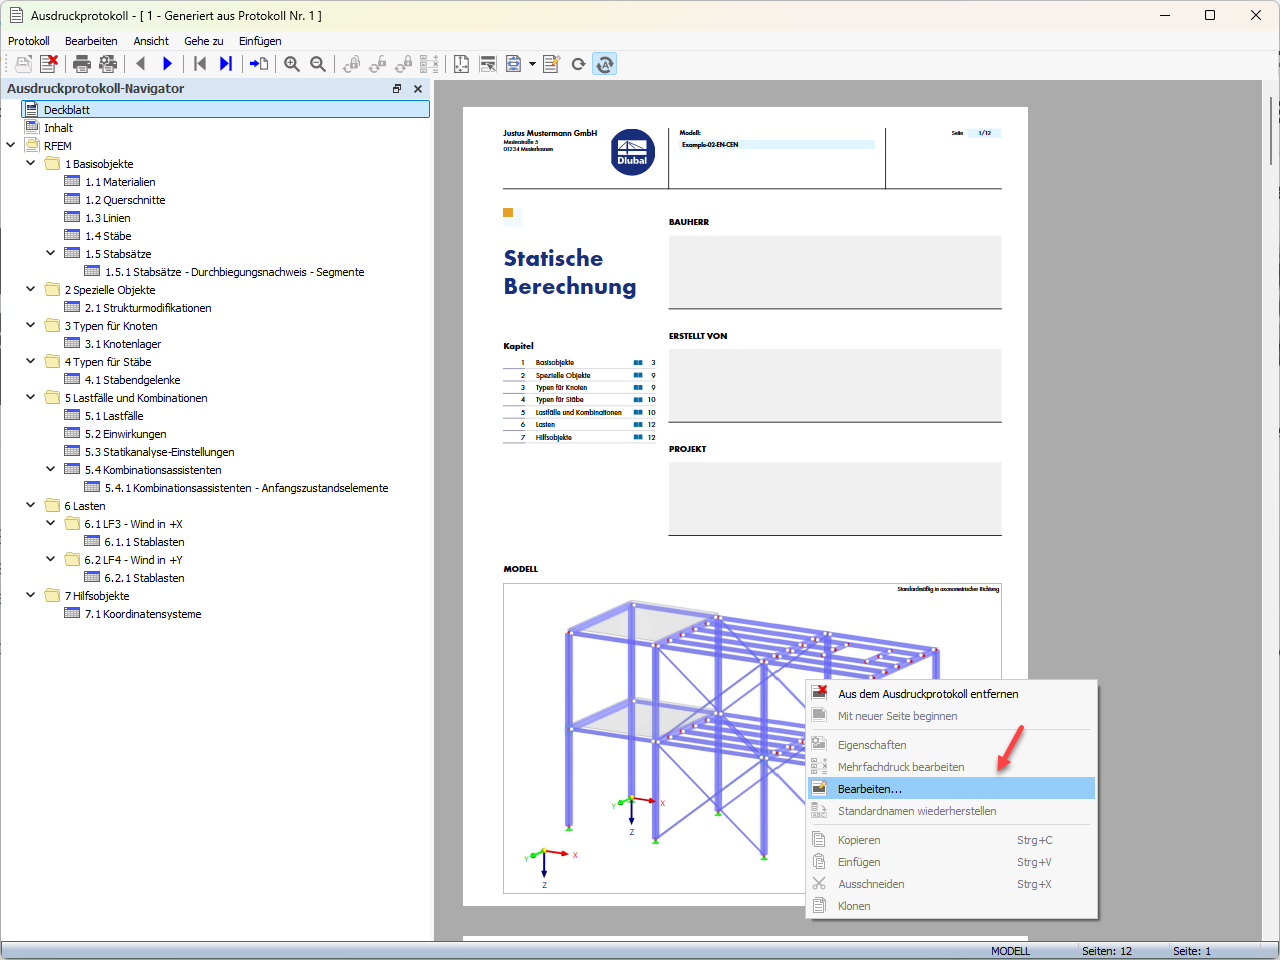Viewport: 1280px width, 960px height.
Task: Click the delete protocol icon with red X
Action: pos(48,64)
